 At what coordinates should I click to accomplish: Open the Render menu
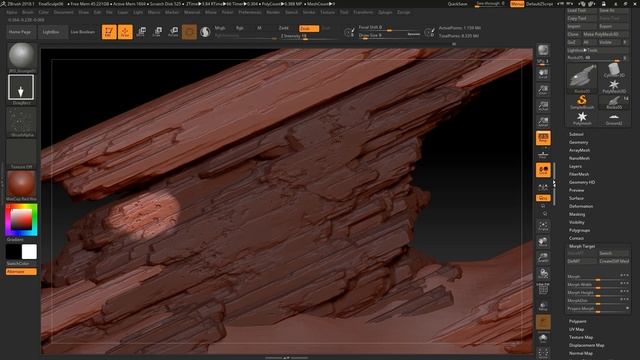click(x=273, y=12)
